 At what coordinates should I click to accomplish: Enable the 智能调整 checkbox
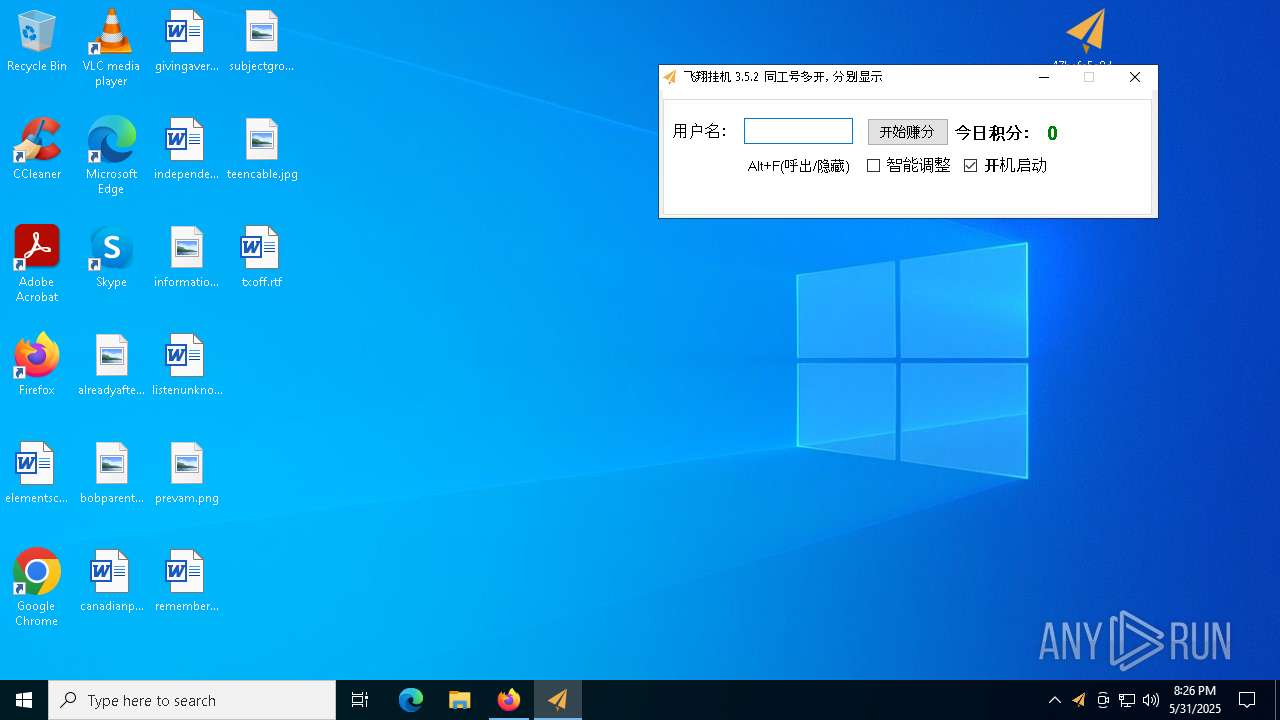coord(873,165)
